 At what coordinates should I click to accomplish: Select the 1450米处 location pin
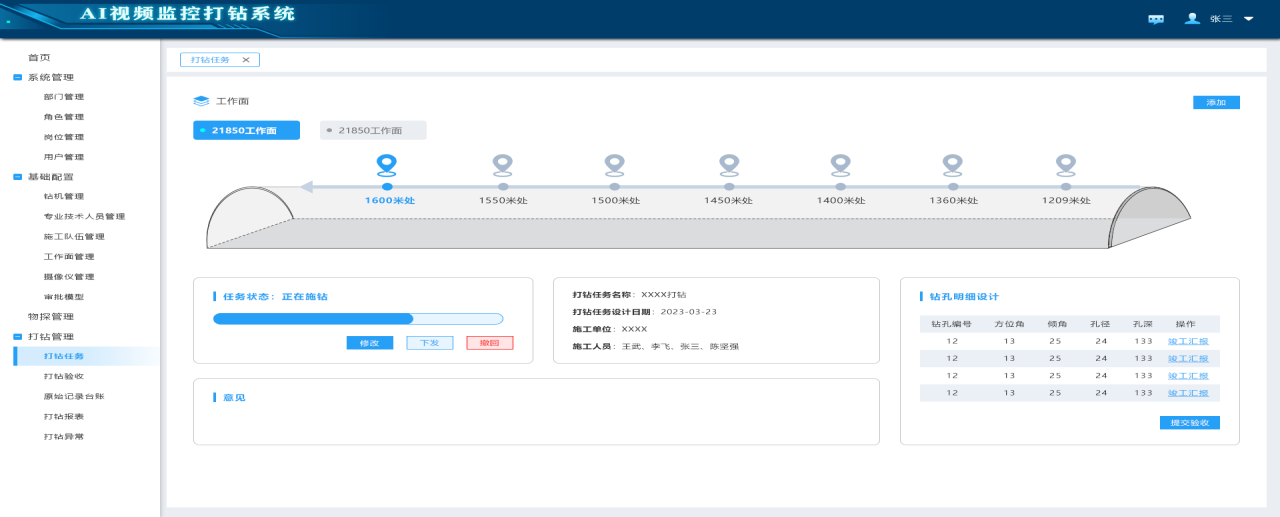click(x=729, y=163)
